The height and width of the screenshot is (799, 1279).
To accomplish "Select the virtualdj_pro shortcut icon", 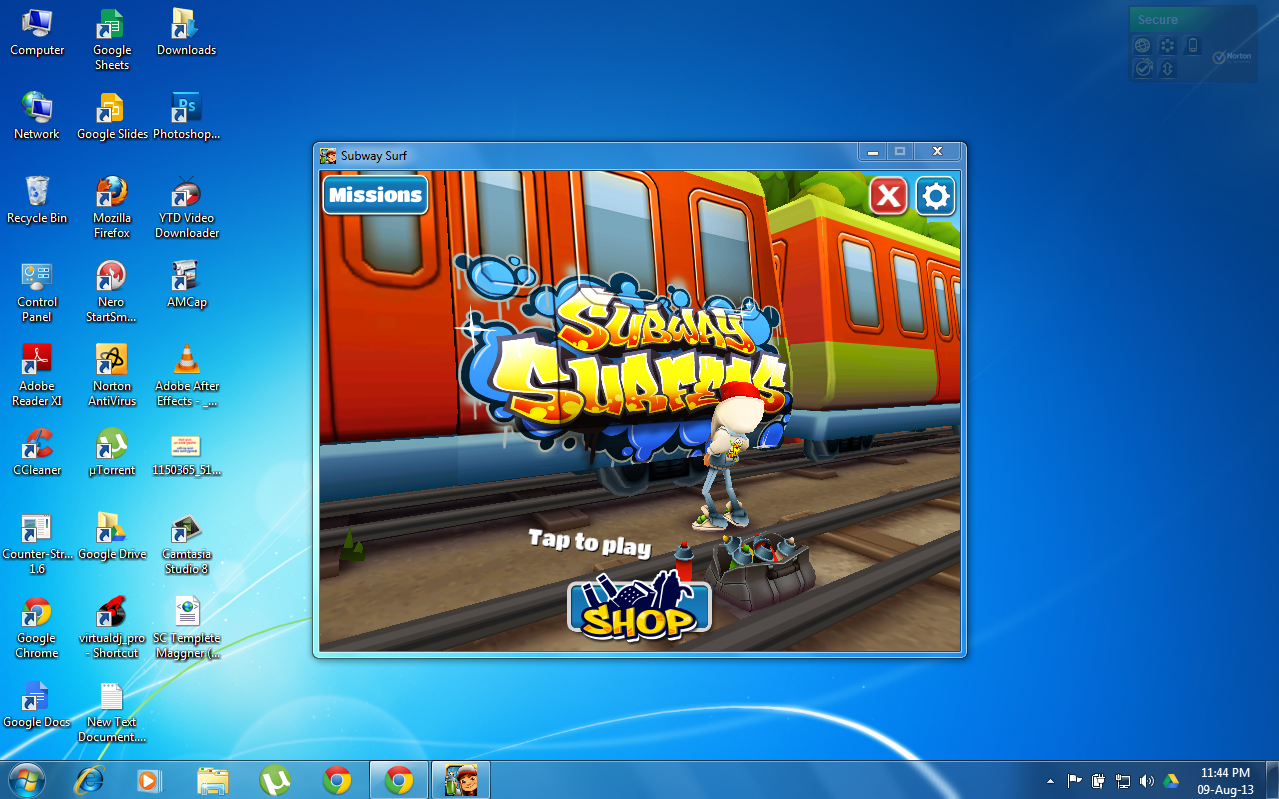I will click(112, 627).
